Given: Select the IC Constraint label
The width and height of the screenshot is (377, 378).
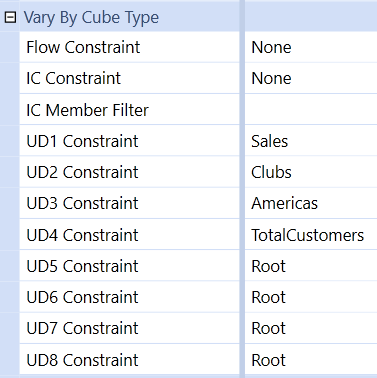Looking at the screenshot, I should 74,78.
